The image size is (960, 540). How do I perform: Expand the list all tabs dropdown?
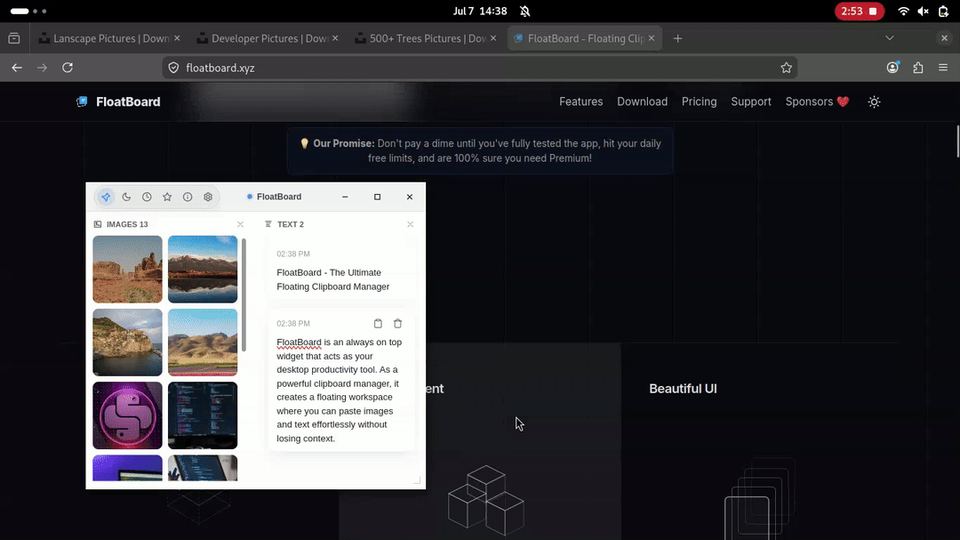pyautogui.click(x=890, y=38)
